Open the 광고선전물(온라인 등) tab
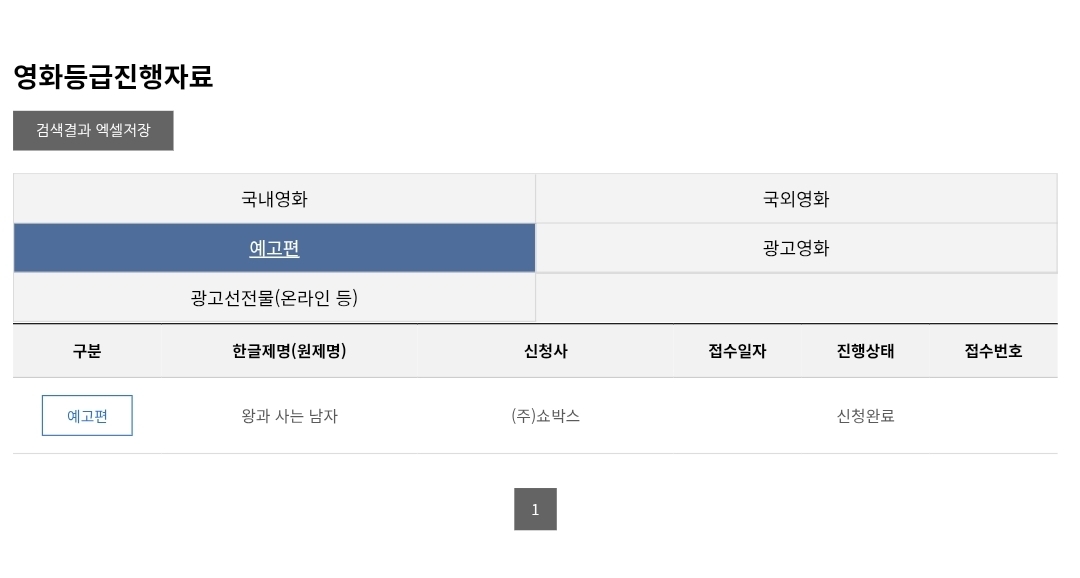Screen dimensions: 1080x578 coord(274,298)
